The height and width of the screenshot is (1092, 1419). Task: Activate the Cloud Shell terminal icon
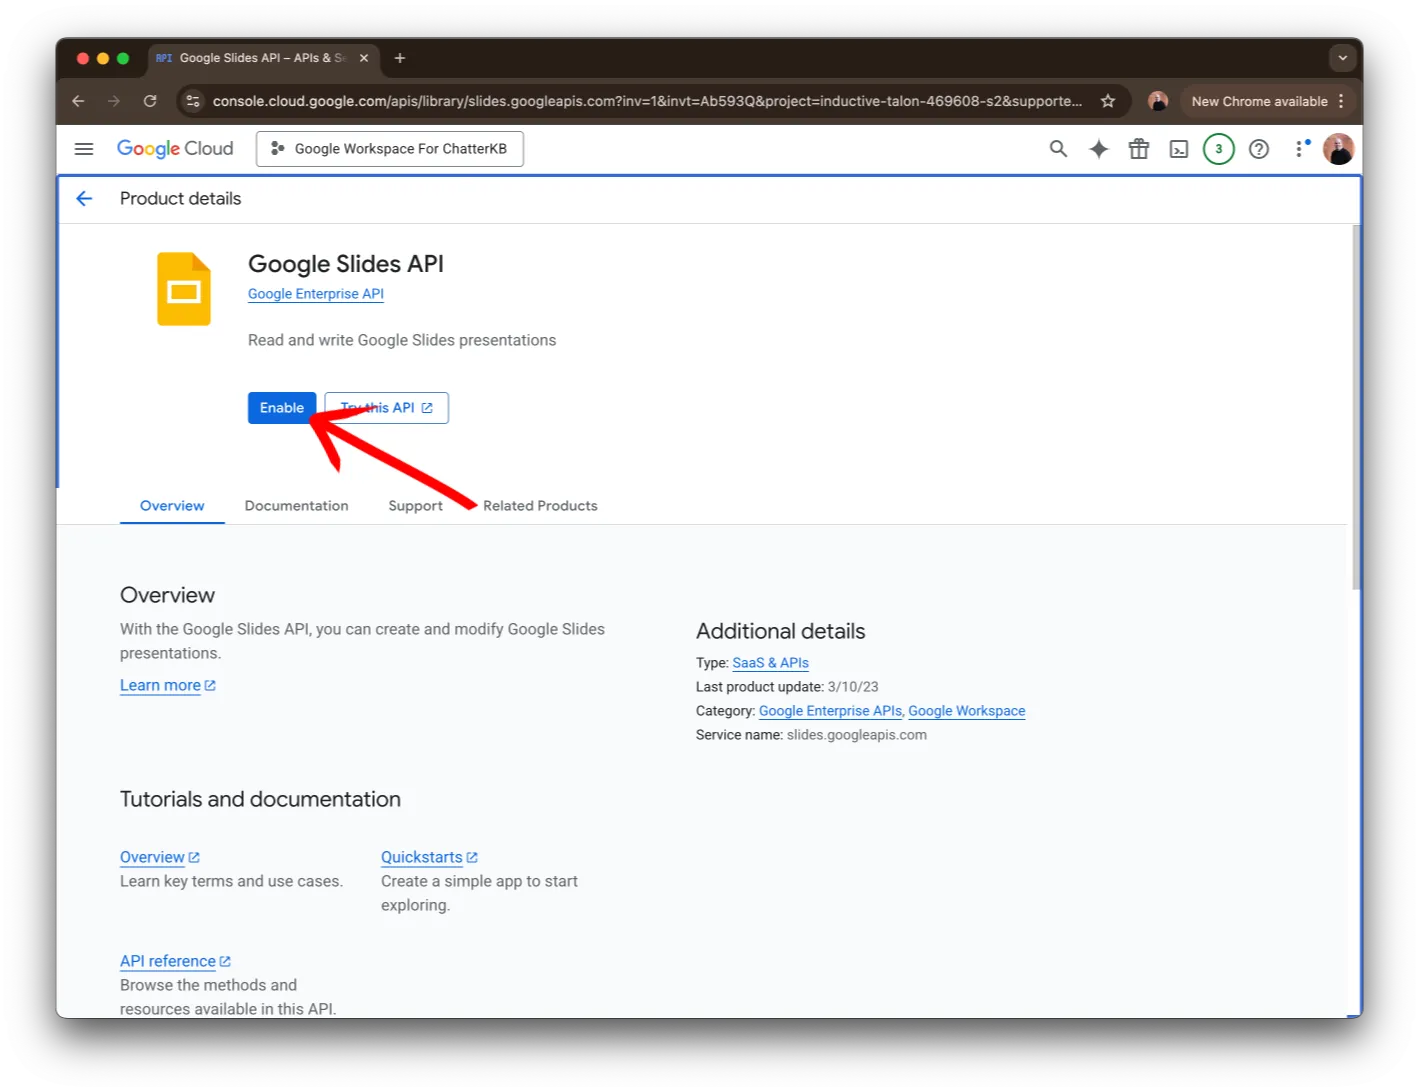[x=1179, y=149]
